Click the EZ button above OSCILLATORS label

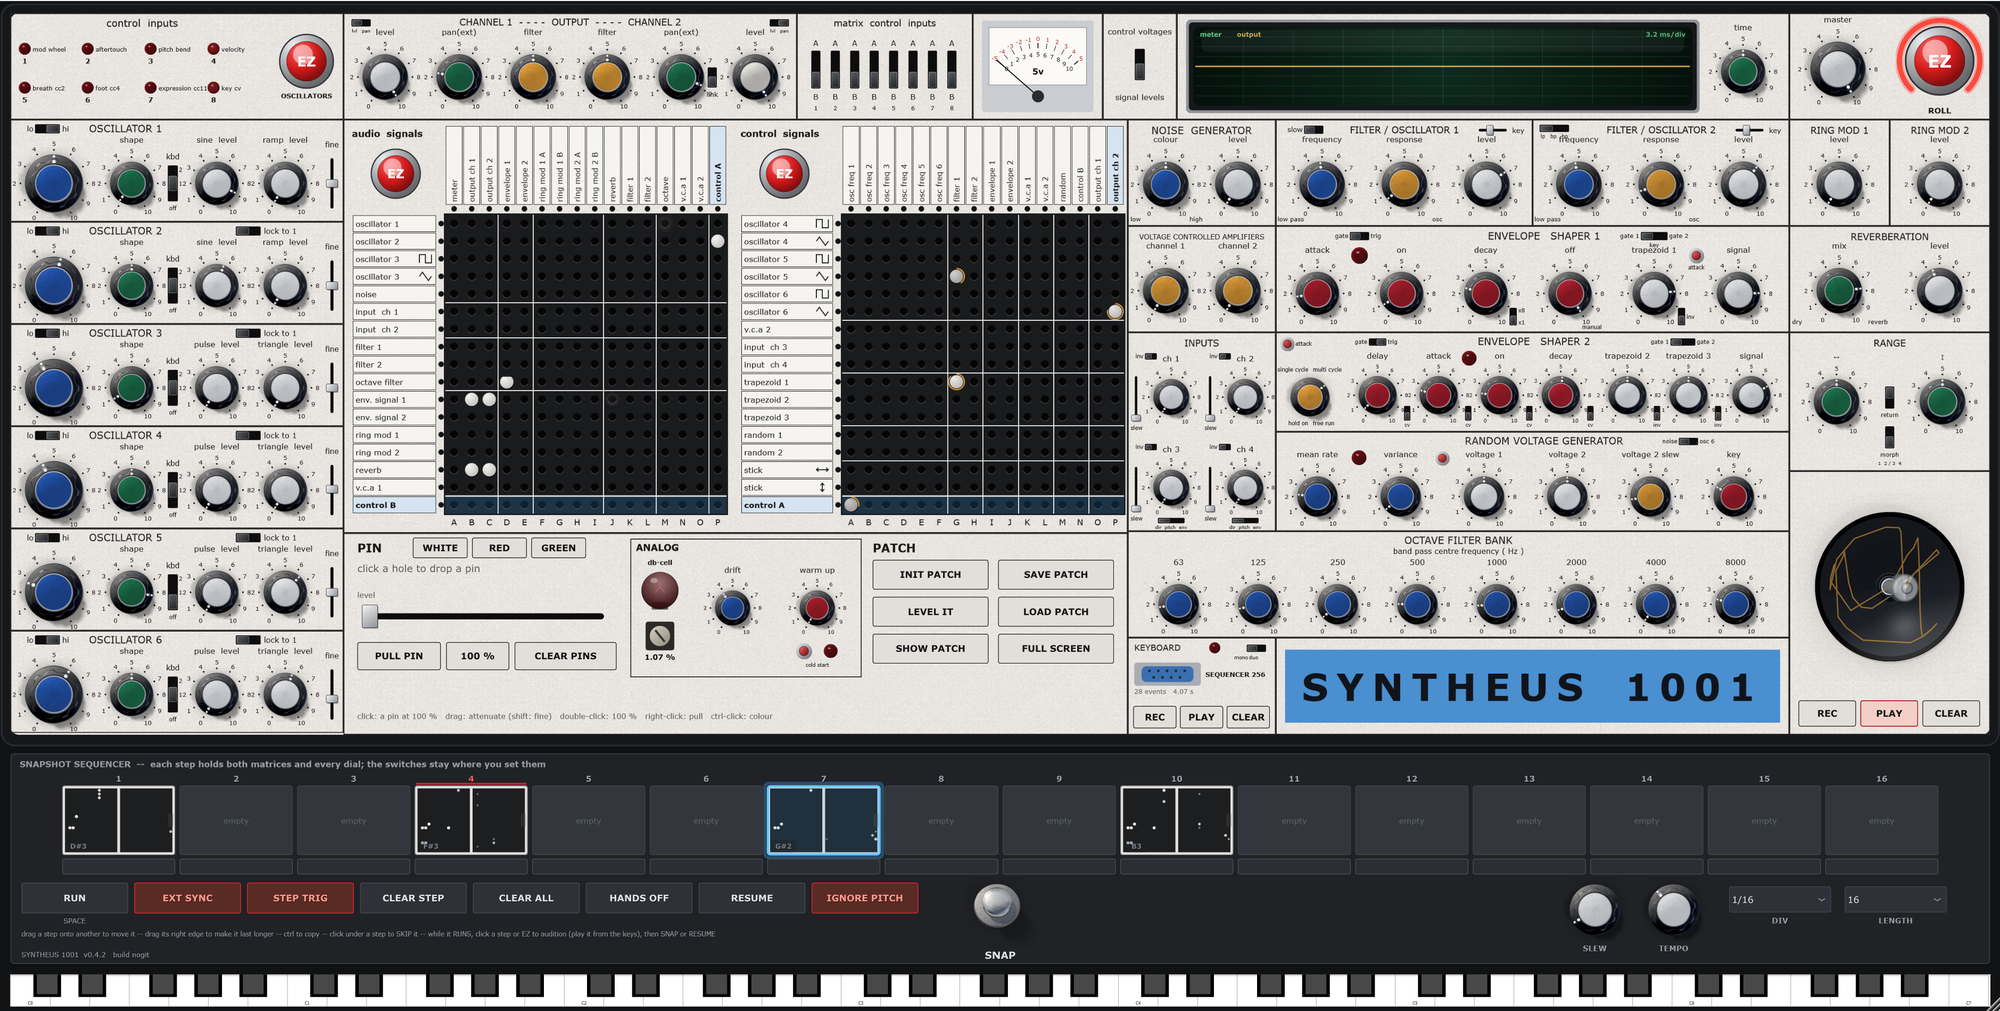click(306, 61)
